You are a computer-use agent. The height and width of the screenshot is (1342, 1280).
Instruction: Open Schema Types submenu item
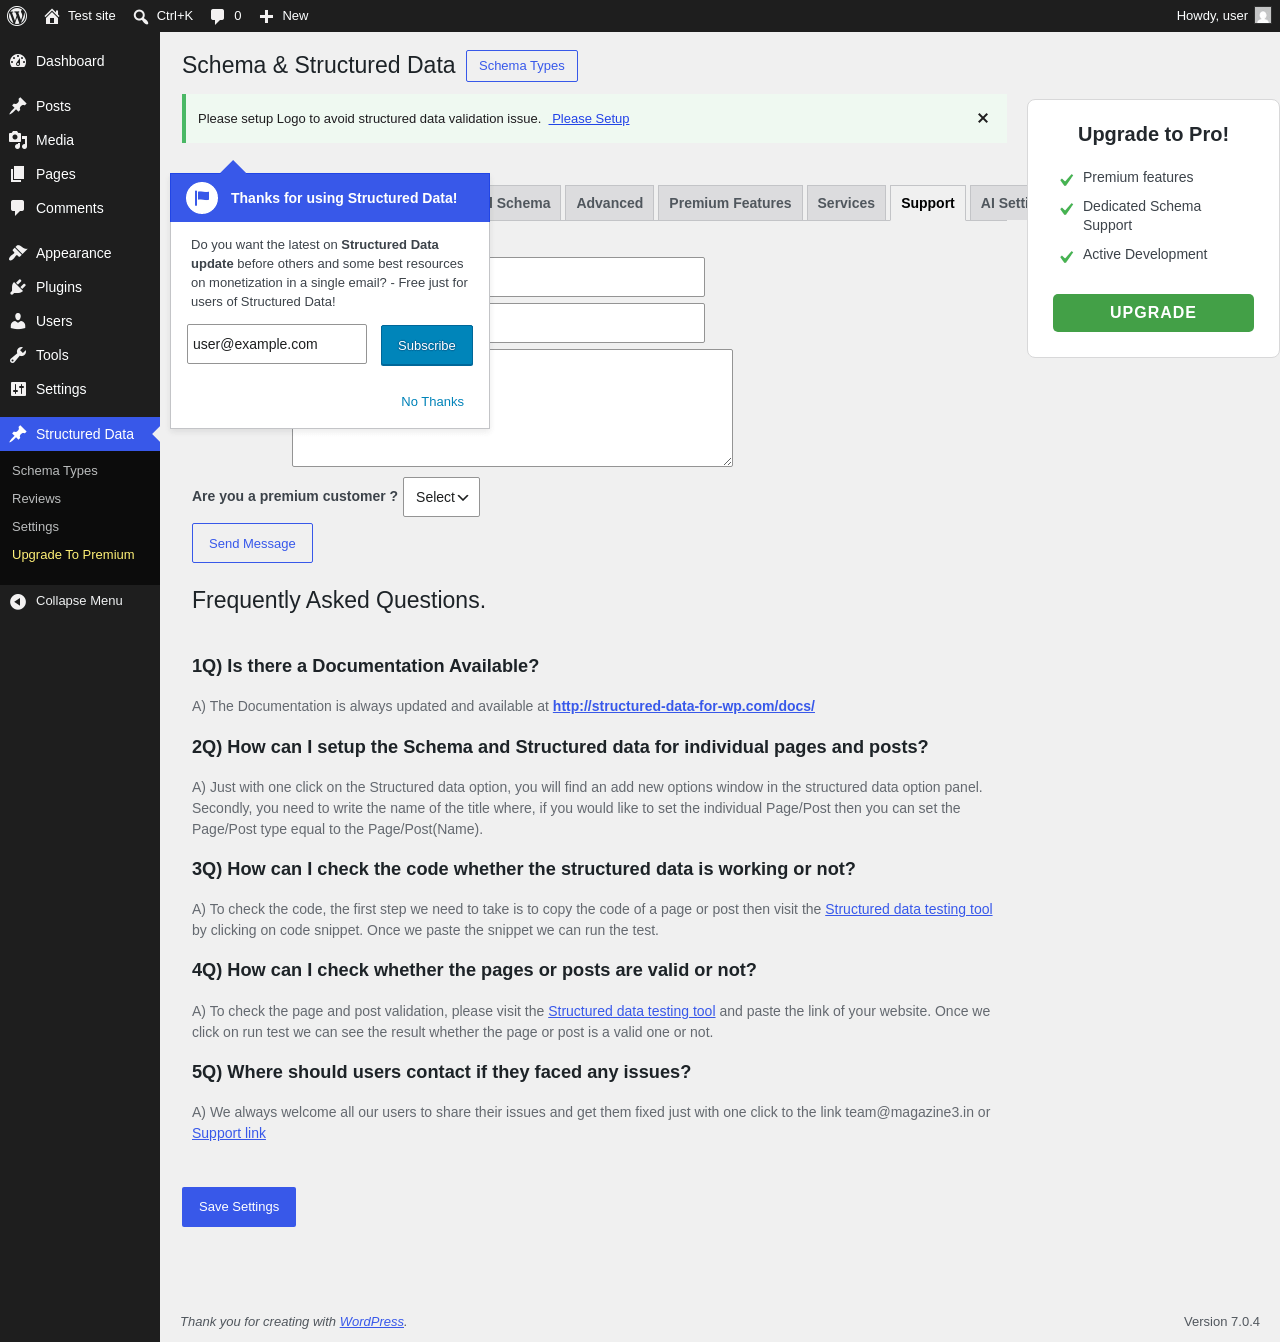point(55,471)
